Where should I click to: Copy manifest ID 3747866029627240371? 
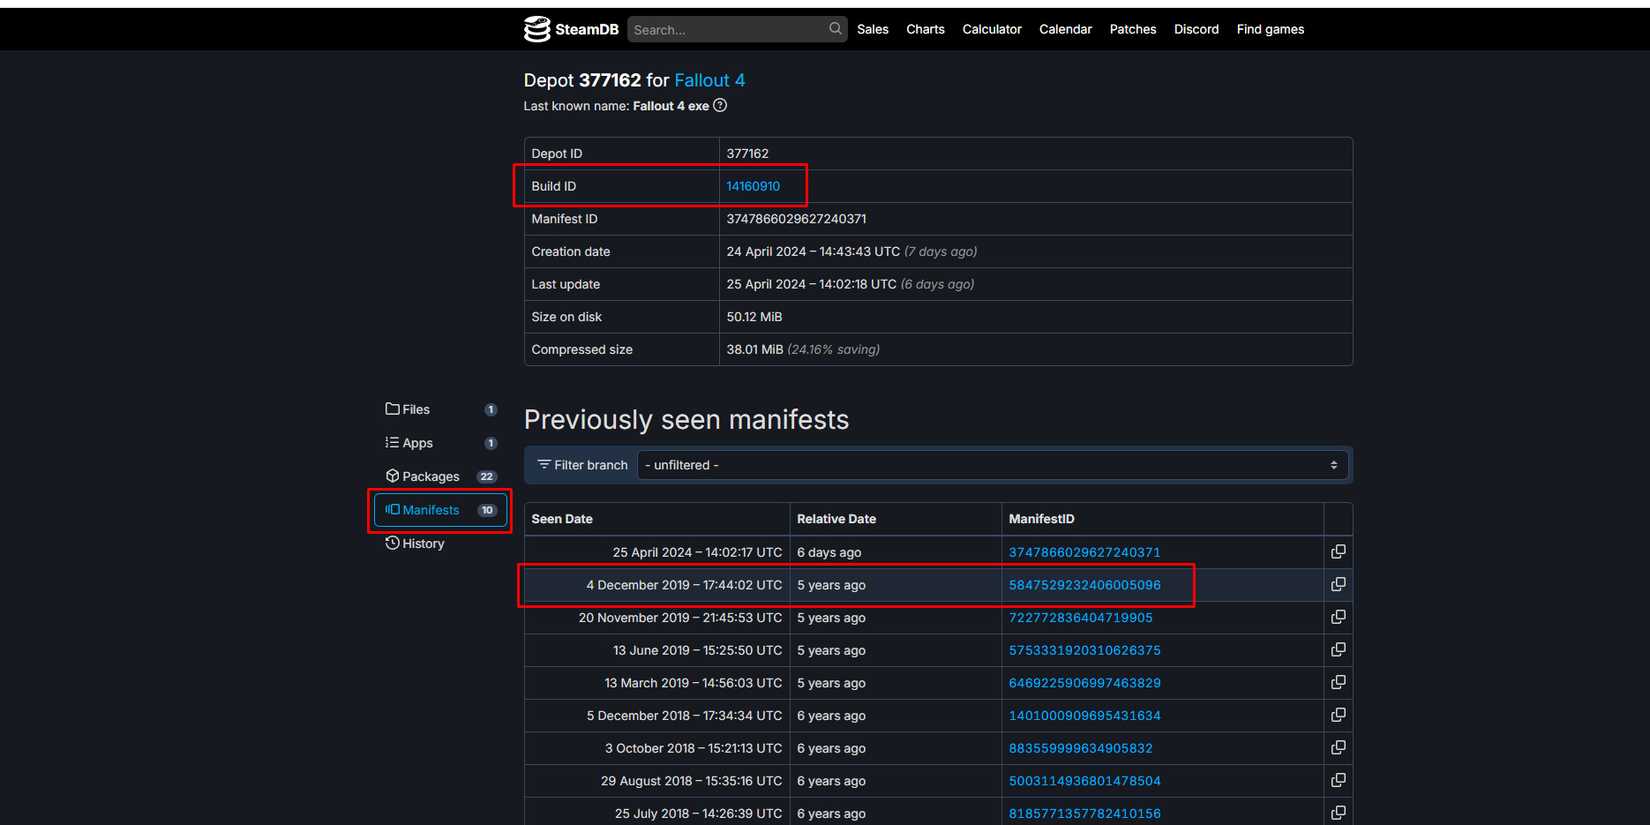click(1338, 552)
